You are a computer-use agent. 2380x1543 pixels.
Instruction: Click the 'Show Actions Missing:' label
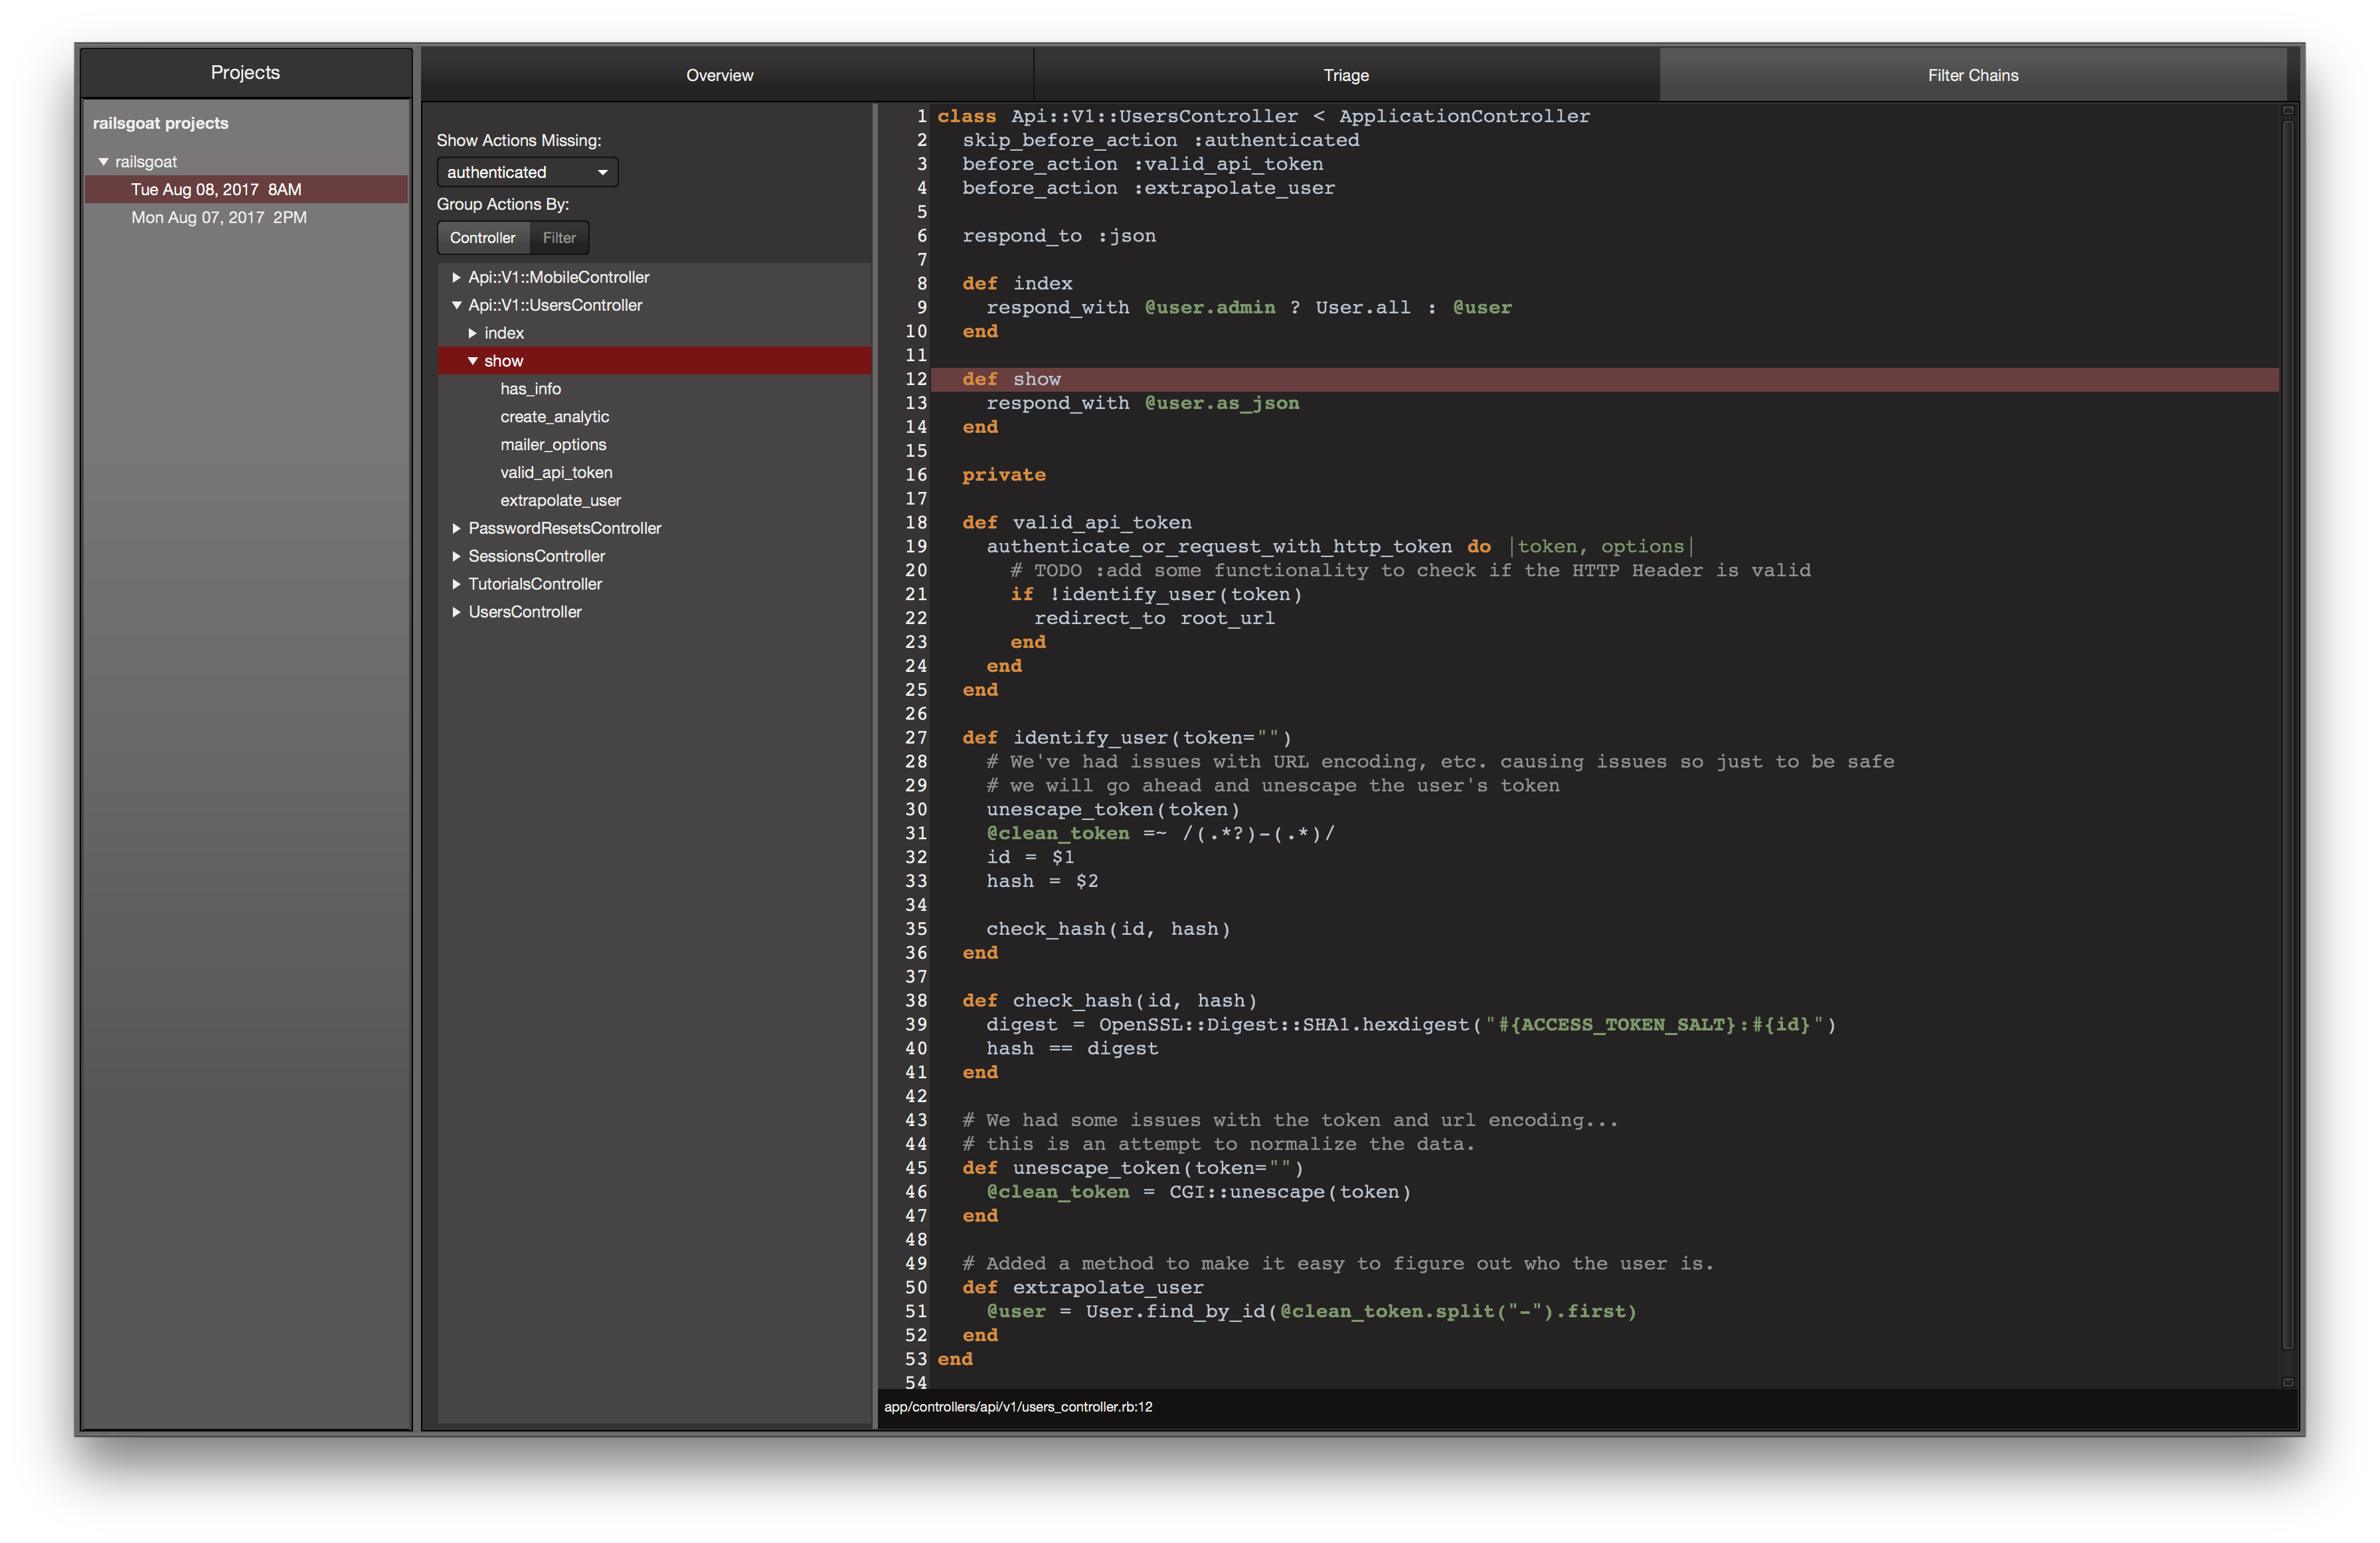click(519, 140)
